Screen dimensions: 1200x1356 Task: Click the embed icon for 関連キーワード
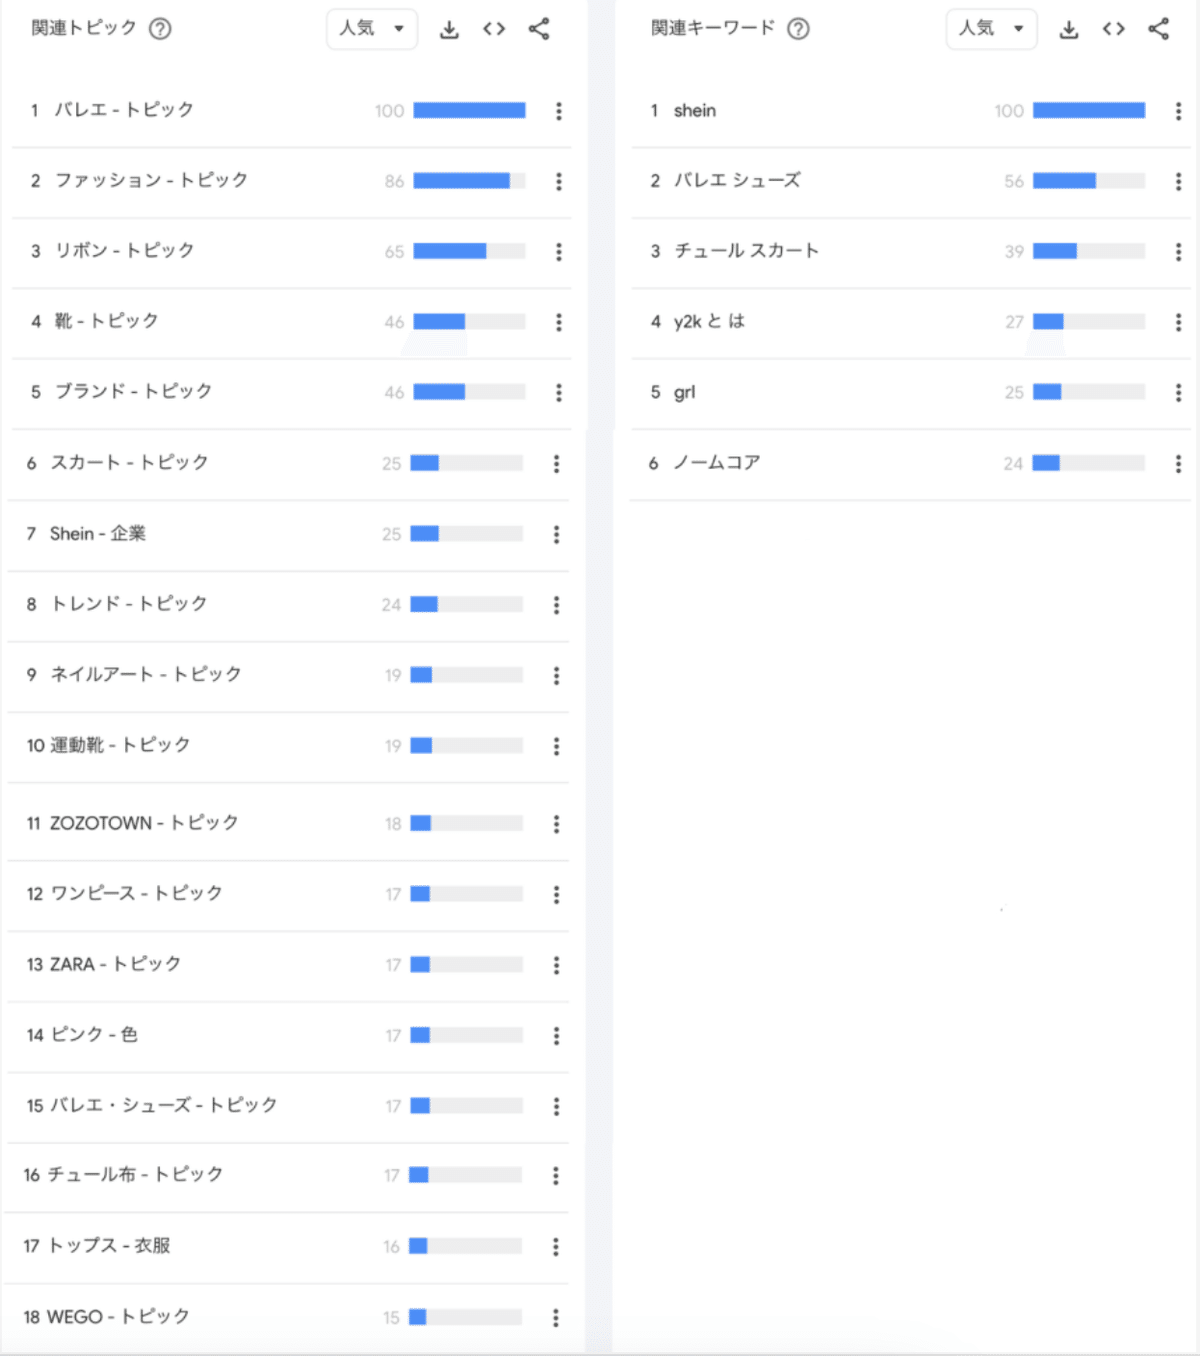tap(1114, 29)
